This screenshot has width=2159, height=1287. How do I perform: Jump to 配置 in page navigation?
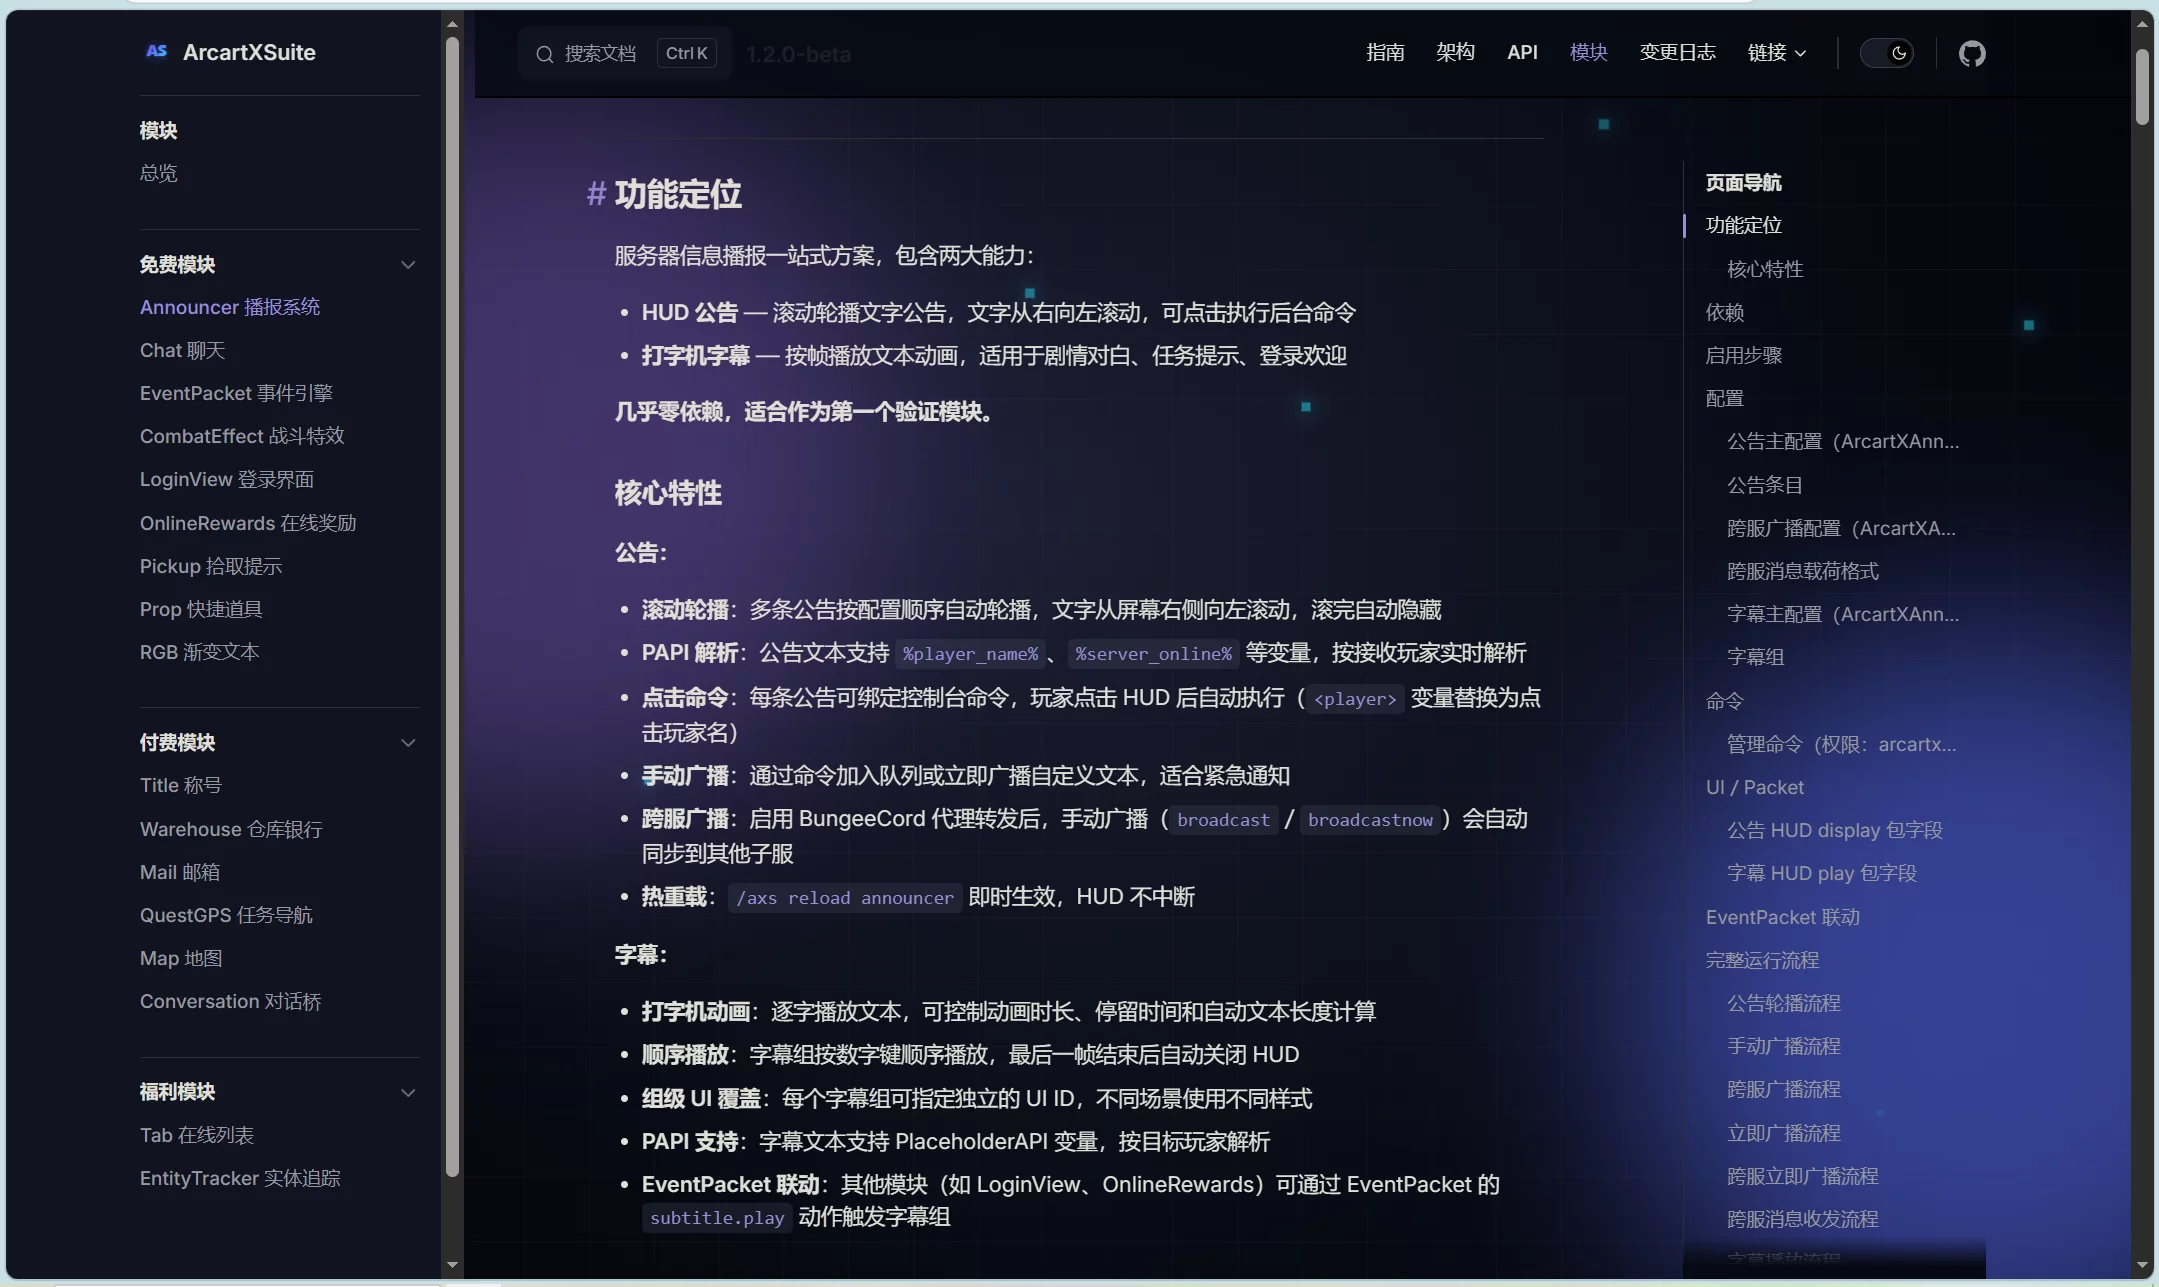pyautogui.click(x=1724, y=398)
